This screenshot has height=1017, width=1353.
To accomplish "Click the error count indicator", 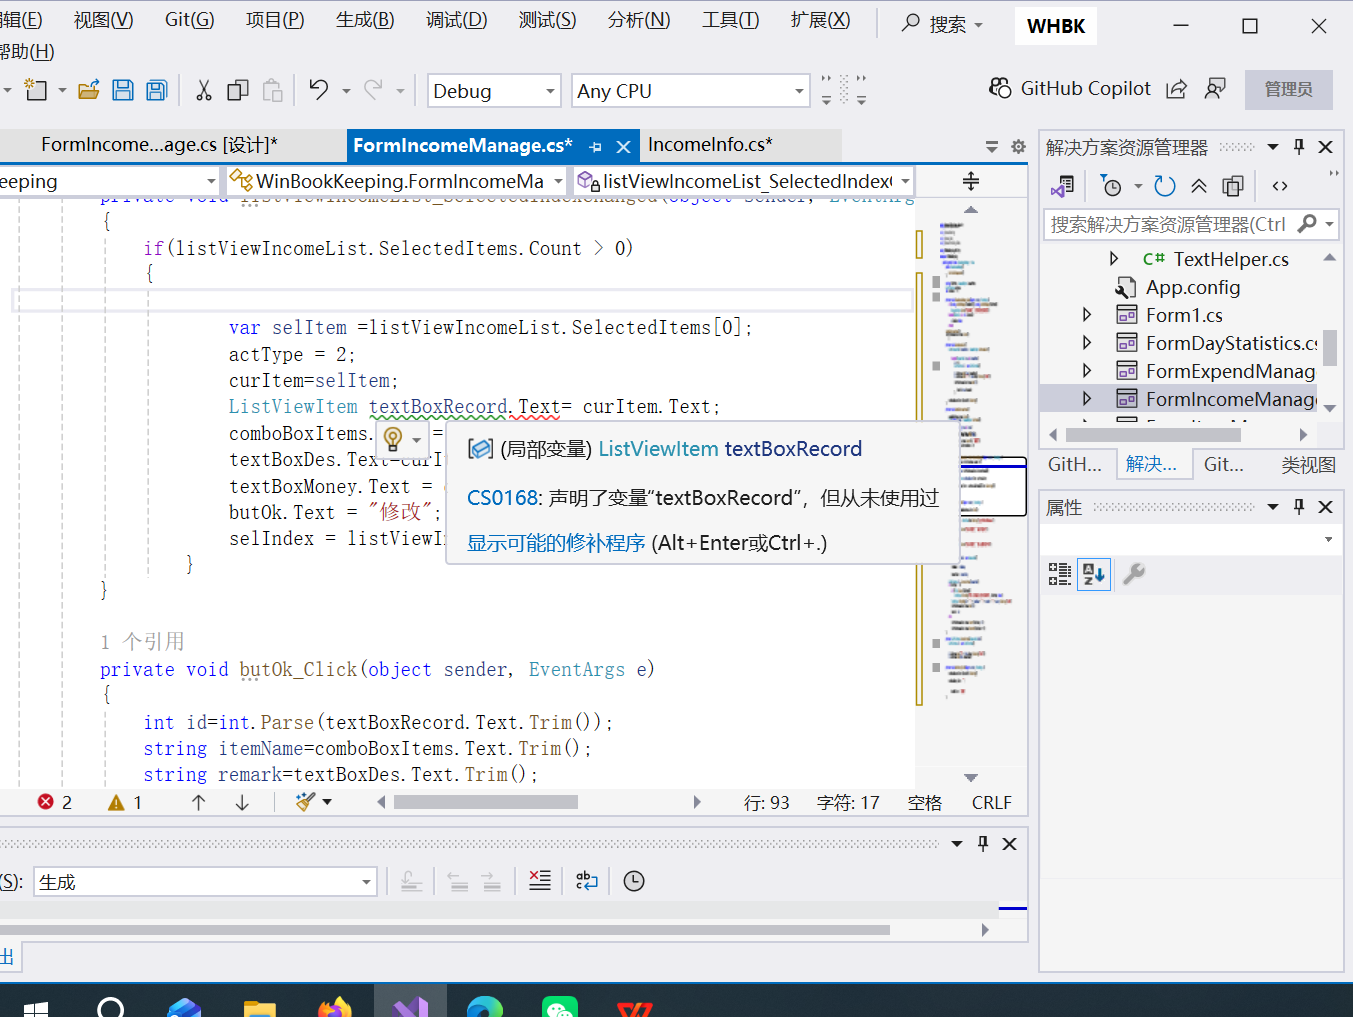I will tap(55, 802).
